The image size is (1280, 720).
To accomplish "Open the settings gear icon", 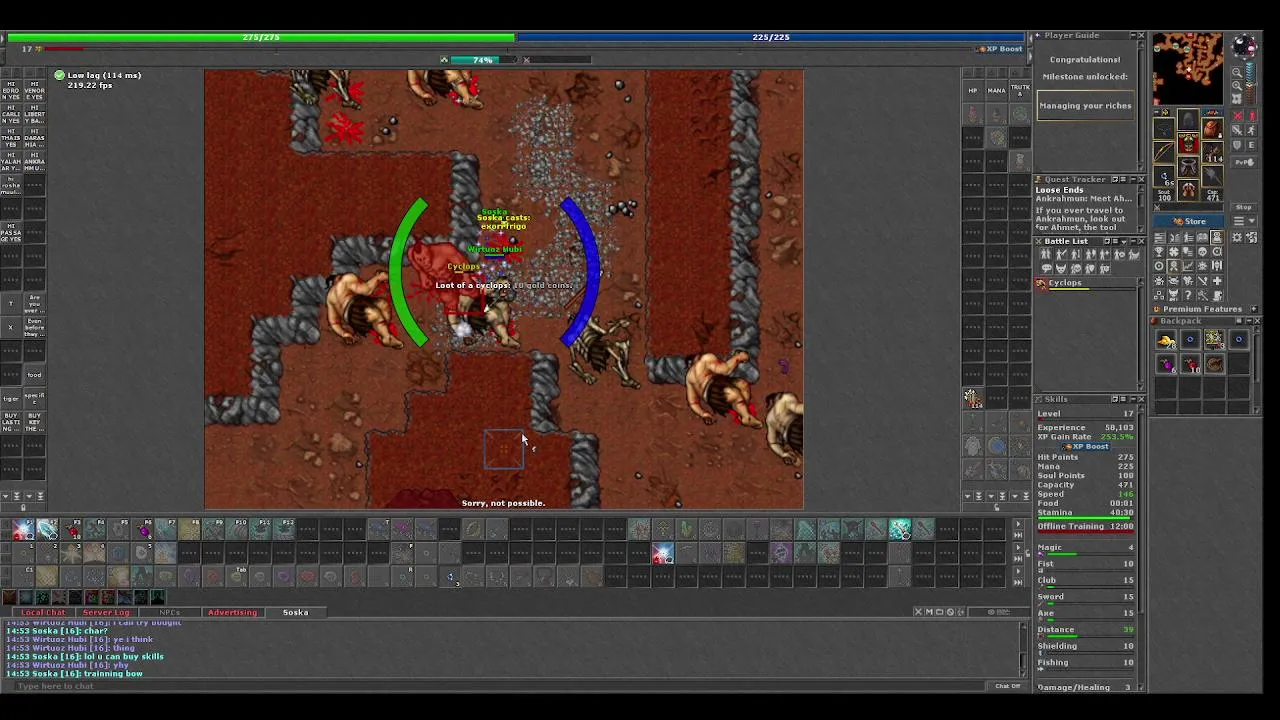I will click(x=1237, y=238).
